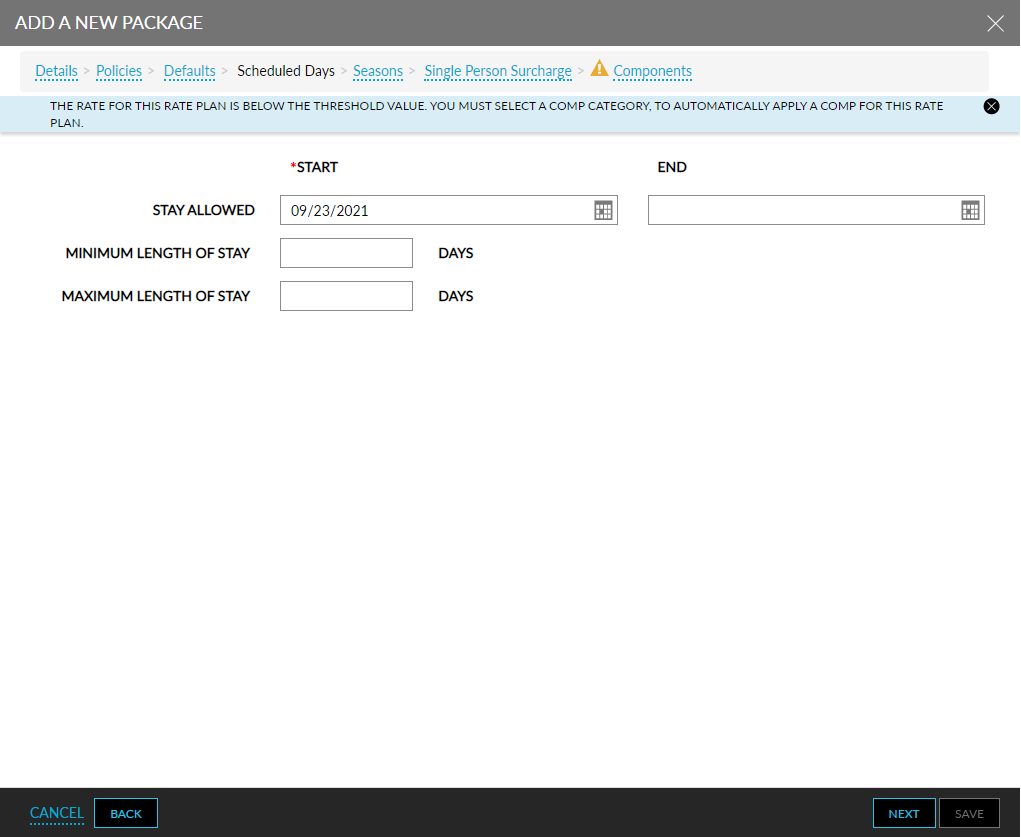Open the Single Person Surcharge step
This screenshot has width=1021, height=837.
[497, 71]
